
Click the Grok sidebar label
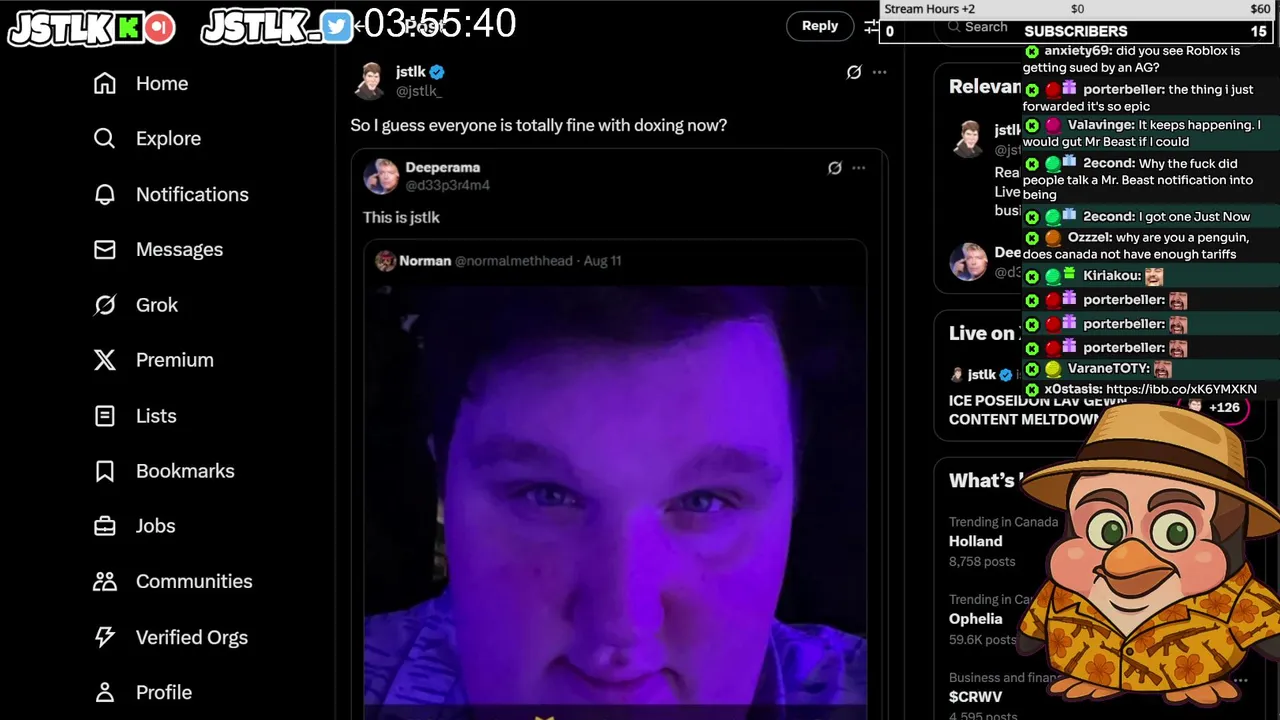pos(157,304)
